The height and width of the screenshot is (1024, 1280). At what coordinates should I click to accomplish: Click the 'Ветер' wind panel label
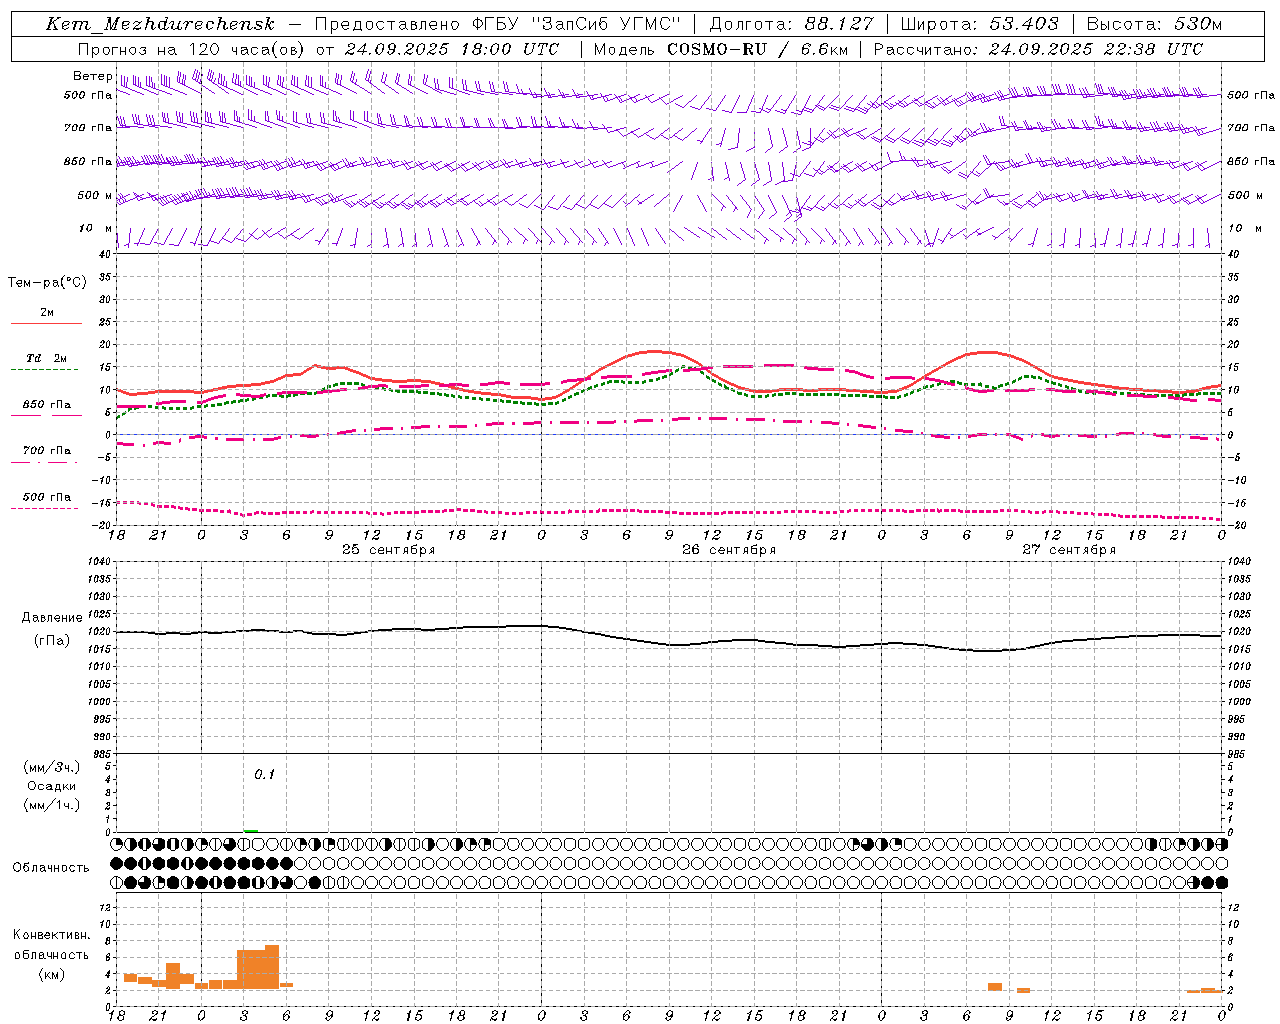tap(93, 76)
